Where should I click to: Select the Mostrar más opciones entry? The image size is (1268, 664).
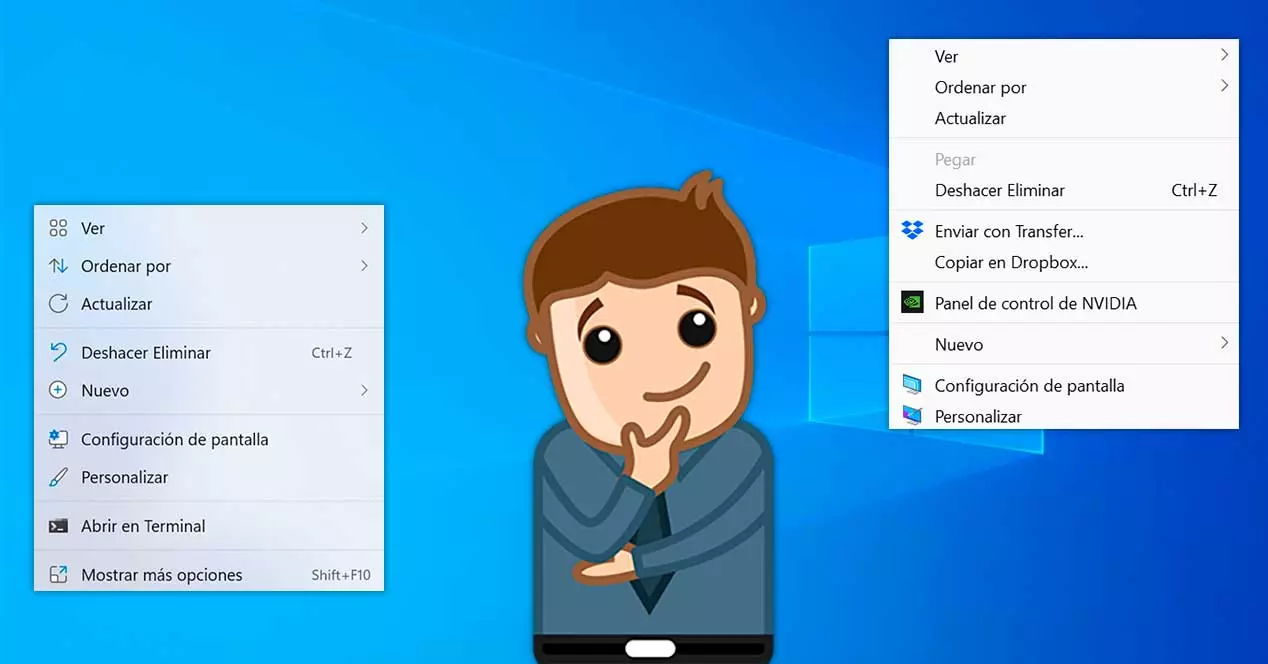(x=161, y=574)
